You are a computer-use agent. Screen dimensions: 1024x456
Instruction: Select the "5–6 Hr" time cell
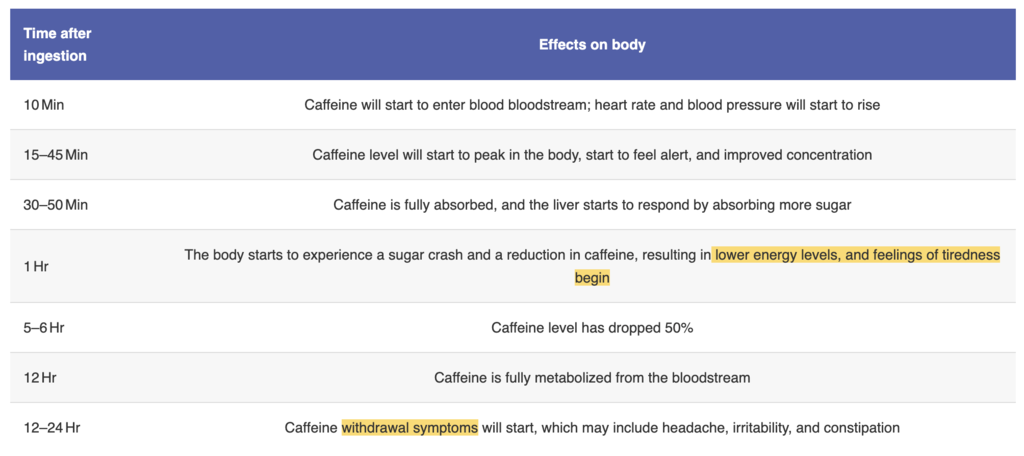tap(46, 328)
